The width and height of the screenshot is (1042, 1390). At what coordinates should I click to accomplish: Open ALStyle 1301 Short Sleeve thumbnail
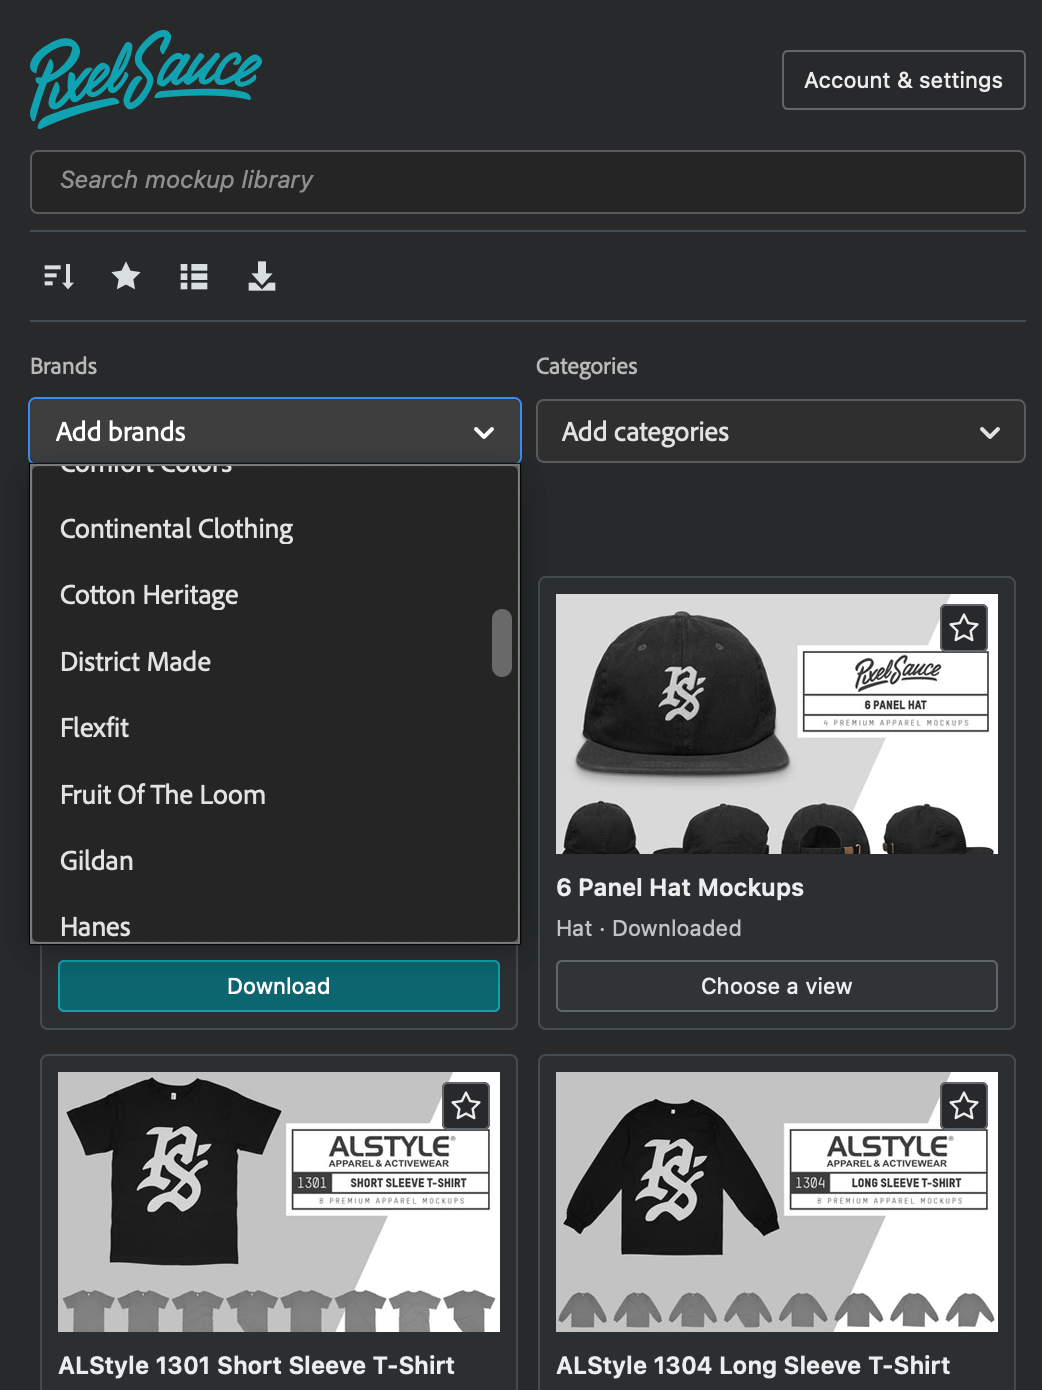tap(279, 1202)
